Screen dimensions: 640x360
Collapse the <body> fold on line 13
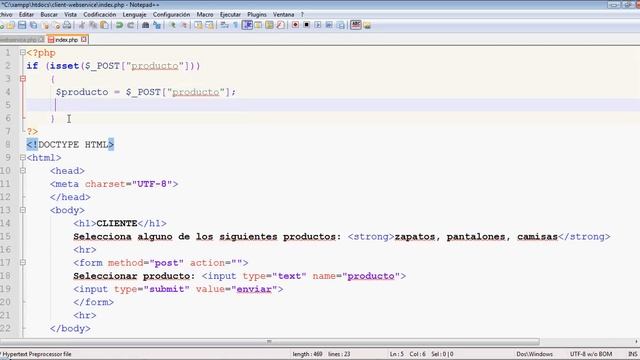pyautogui.click(x=23, y=210)
